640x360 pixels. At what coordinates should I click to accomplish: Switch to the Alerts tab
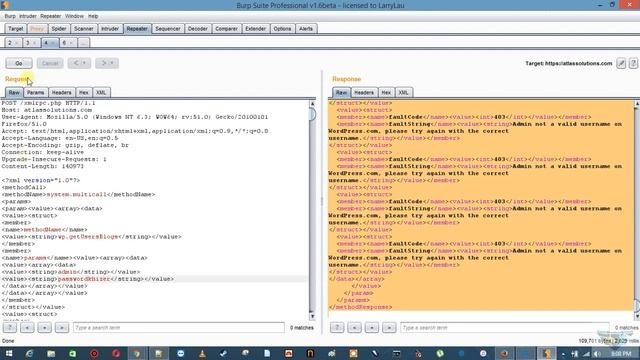click(306, 29)
